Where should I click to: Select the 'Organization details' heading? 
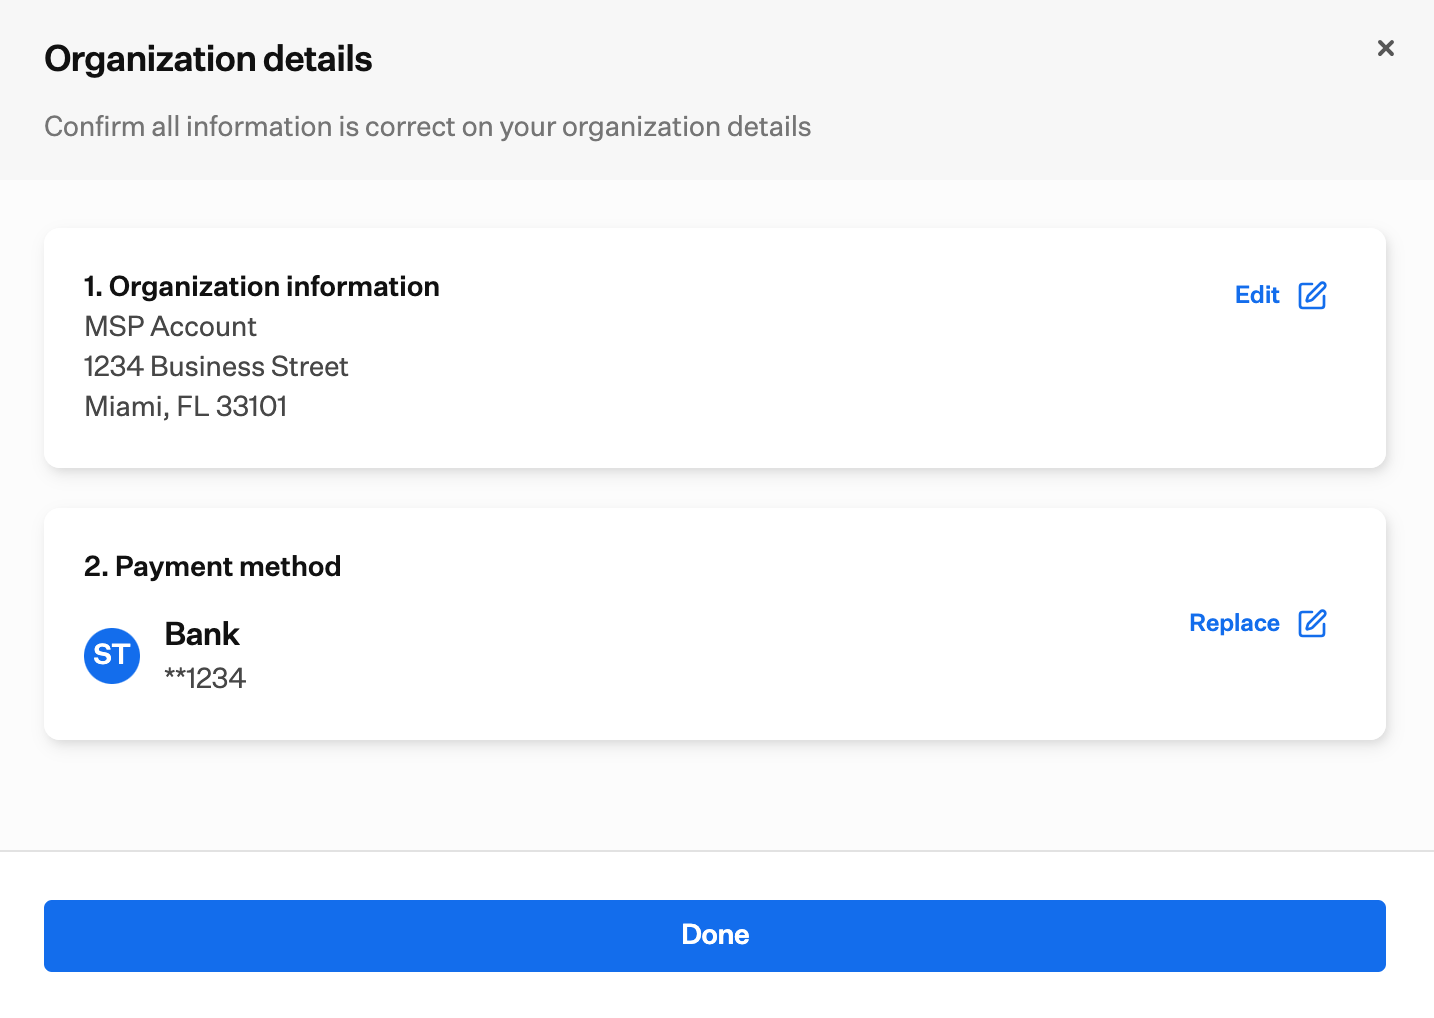208,59
